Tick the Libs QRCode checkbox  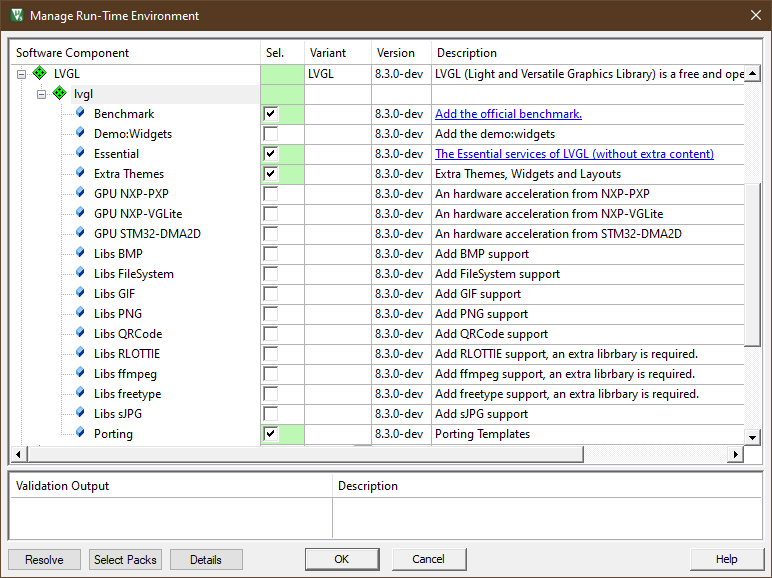pos(270,334)
